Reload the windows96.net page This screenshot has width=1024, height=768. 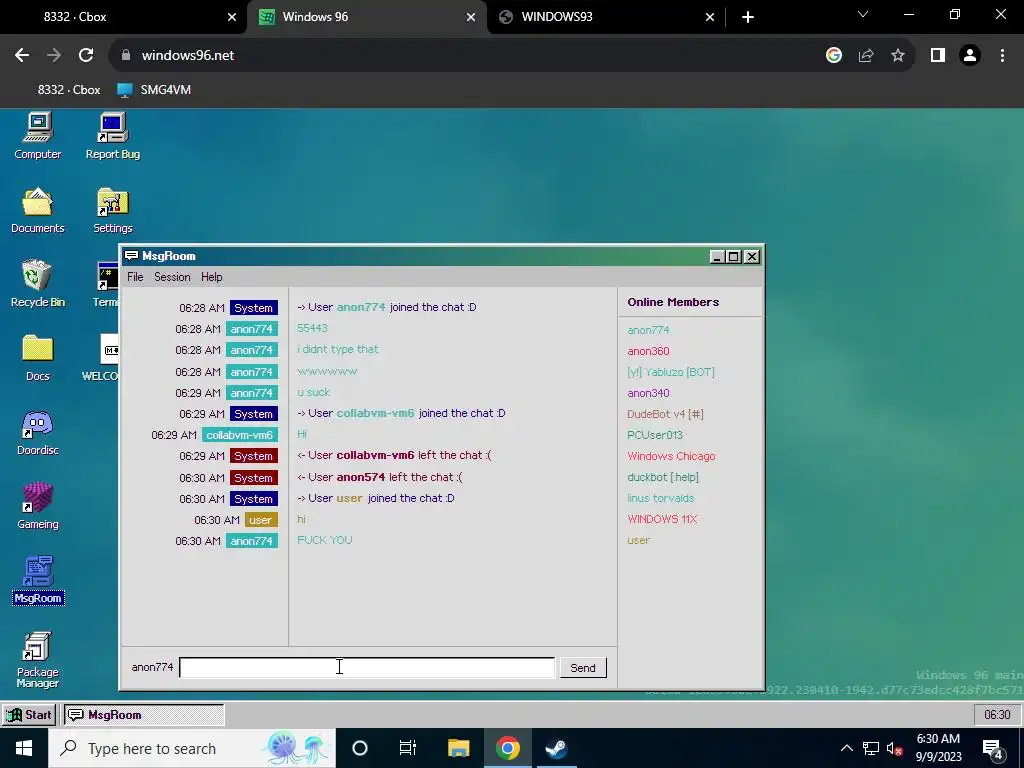(x=86, y=56)
